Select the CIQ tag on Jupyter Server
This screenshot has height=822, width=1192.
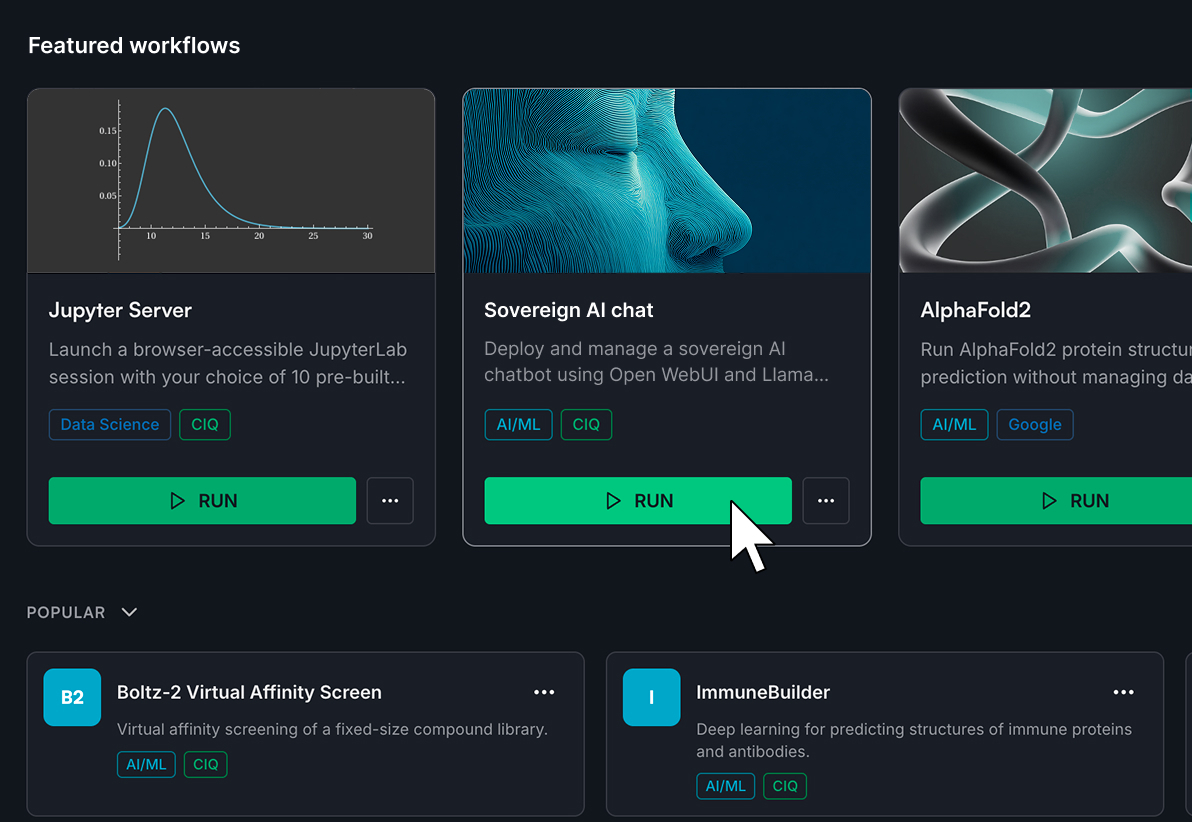pyautogui.click(x=204, y=424)
